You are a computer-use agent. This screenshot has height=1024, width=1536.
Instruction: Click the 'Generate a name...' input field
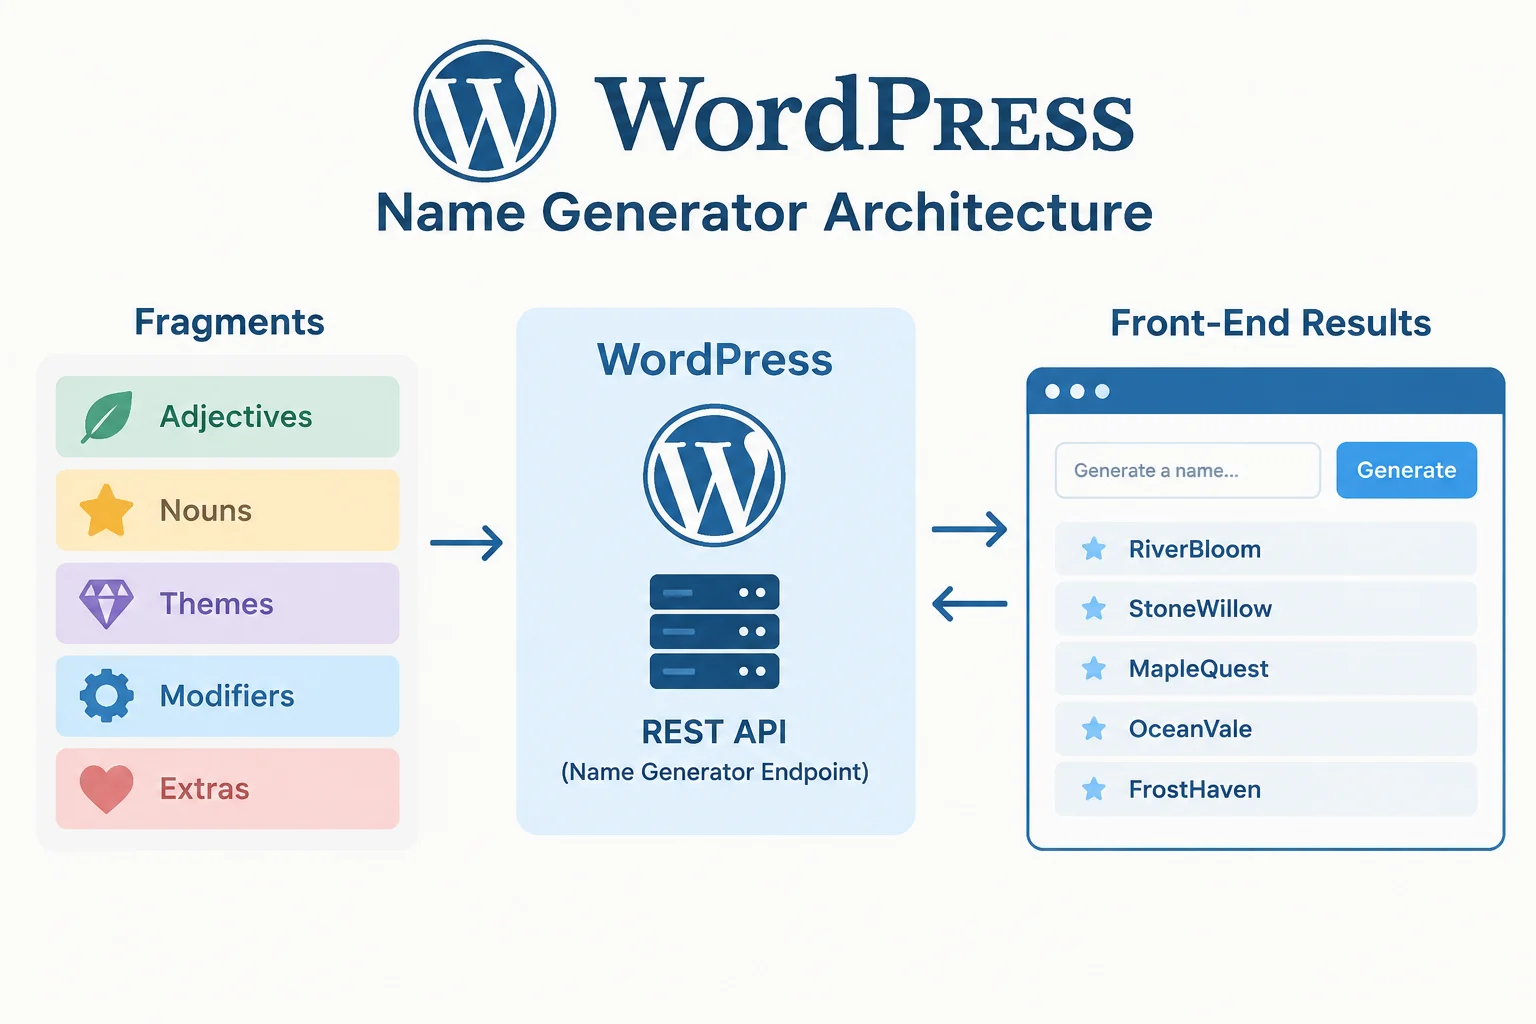pyautogui.click(x=1188, y=470)
